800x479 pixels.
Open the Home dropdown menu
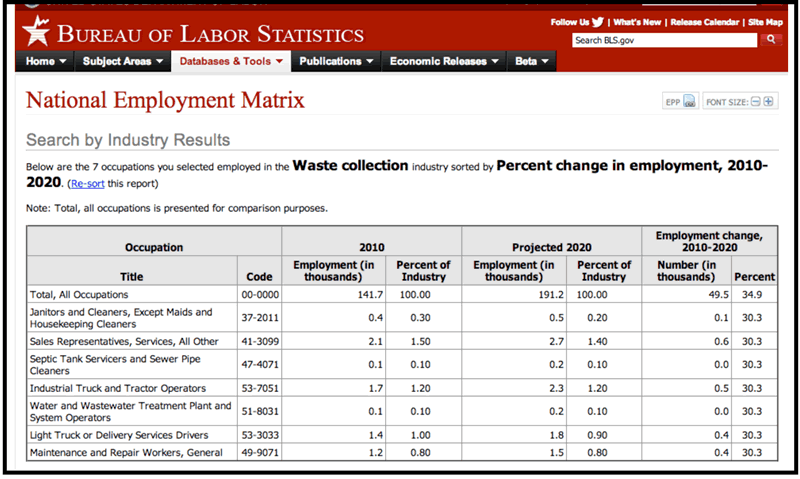45,61
